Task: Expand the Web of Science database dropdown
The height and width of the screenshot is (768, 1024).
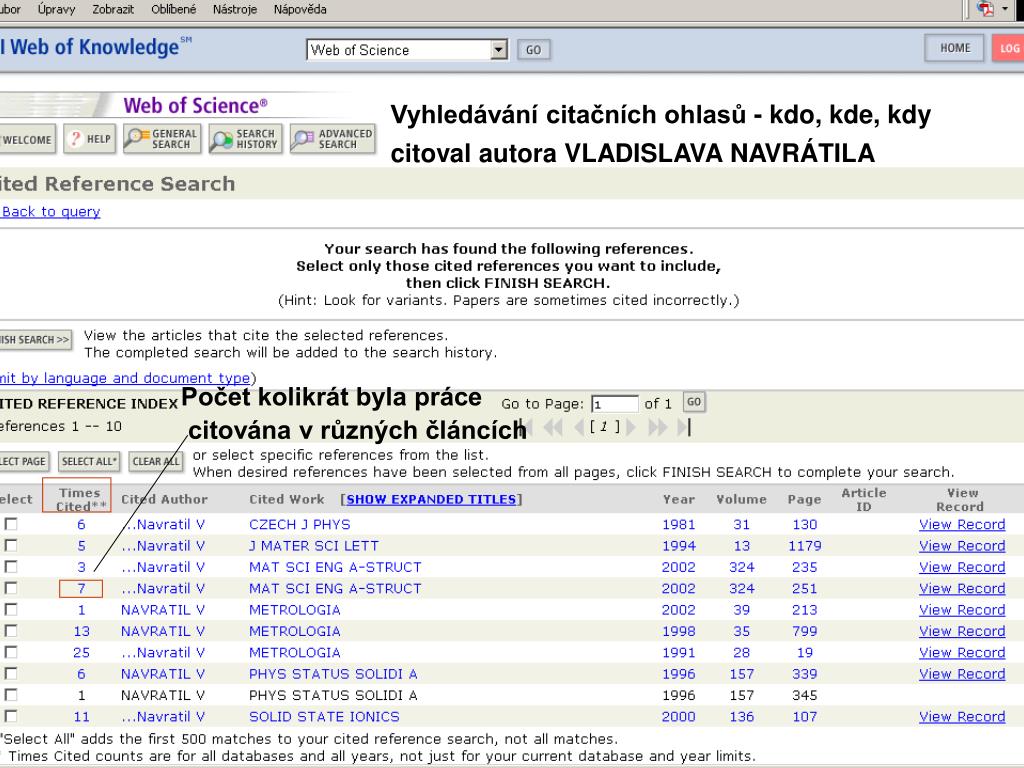Action: click(x=500, y=50)
